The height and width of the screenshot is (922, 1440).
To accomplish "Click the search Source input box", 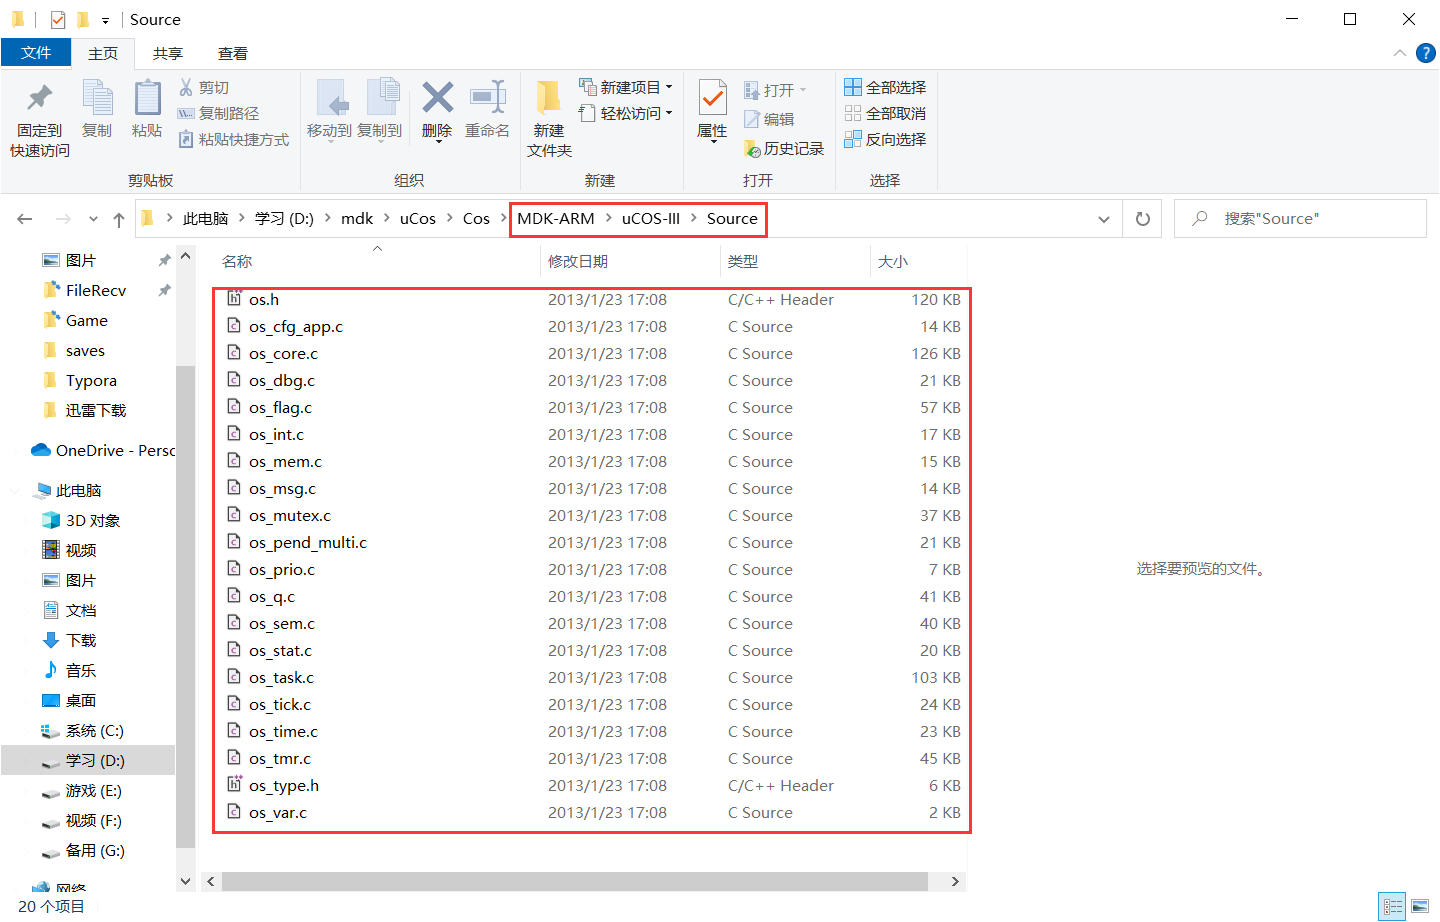I will click(1300, 219).
